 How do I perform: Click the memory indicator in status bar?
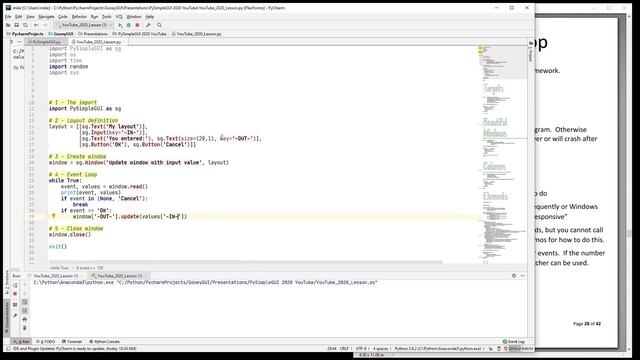pyautogui.click(x=521, y=349)
